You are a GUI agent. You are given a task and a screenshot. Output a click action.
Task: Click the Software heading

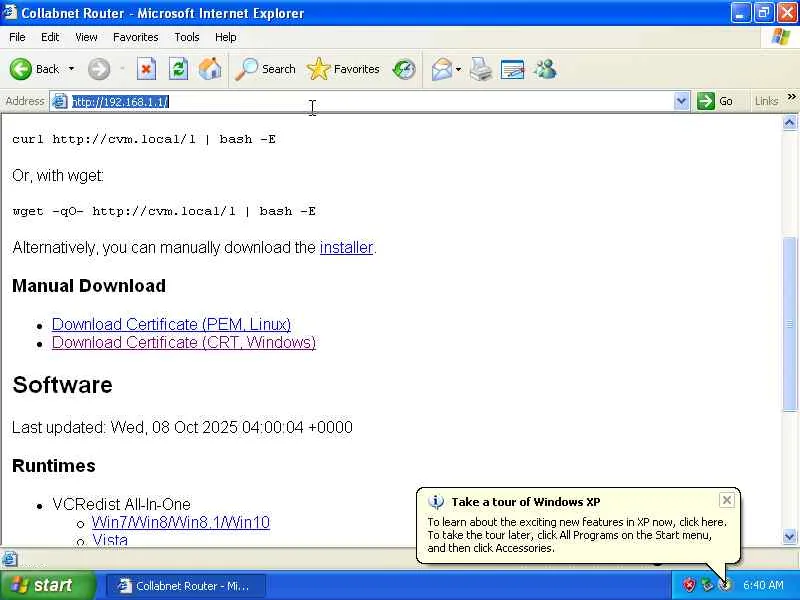tap(62, 384)
